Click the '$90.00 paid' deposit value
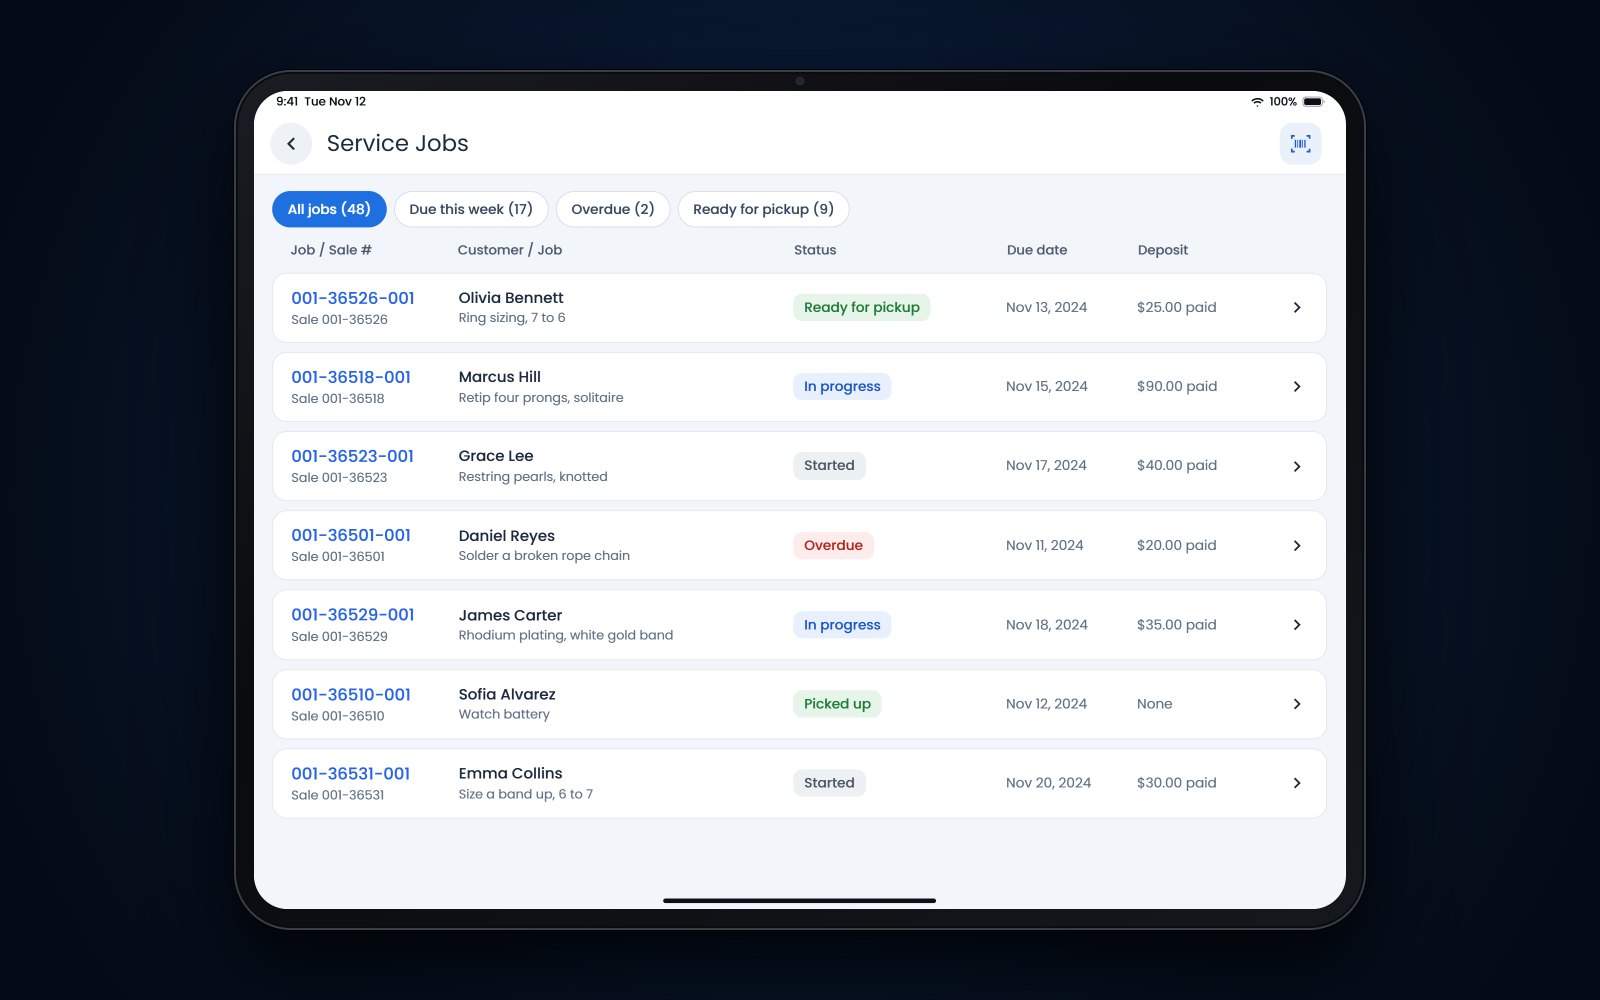The height and width of the screenshot is (1000, 1600). click(x=1177, y=386)
